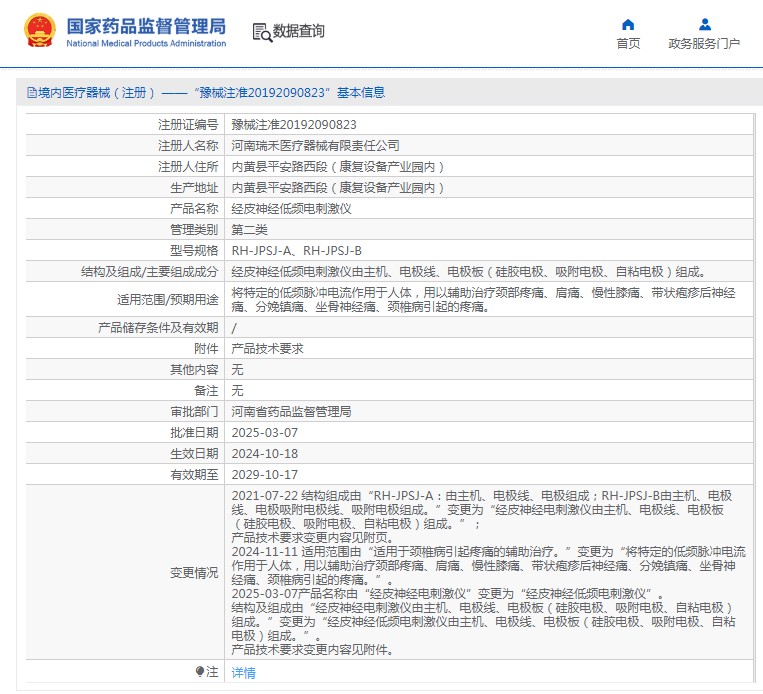Click approval authority 河南省药品监督管理局
This screenshot has width=763, height=694.
[x=291, y=411]
